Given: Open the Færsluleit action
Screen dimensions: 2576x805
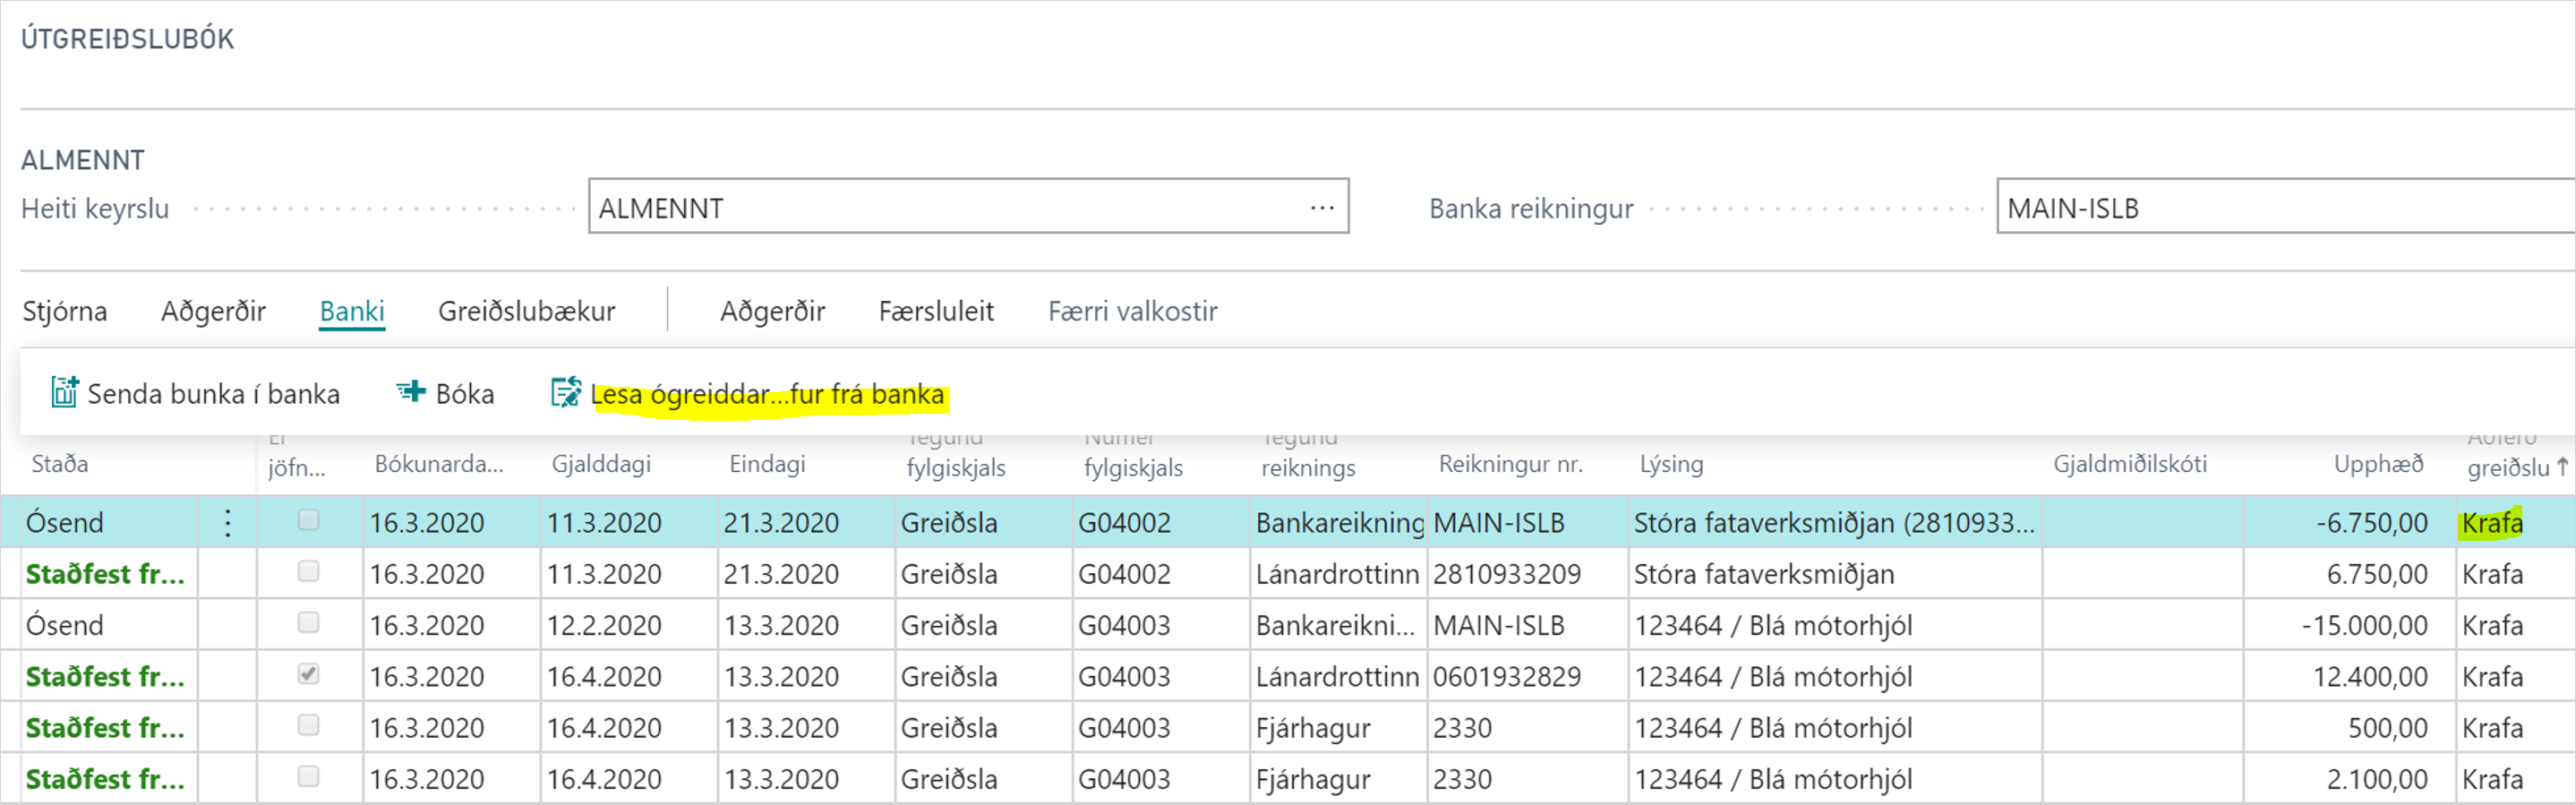Looking at the screenshot, I should click(x=936, y=312).
